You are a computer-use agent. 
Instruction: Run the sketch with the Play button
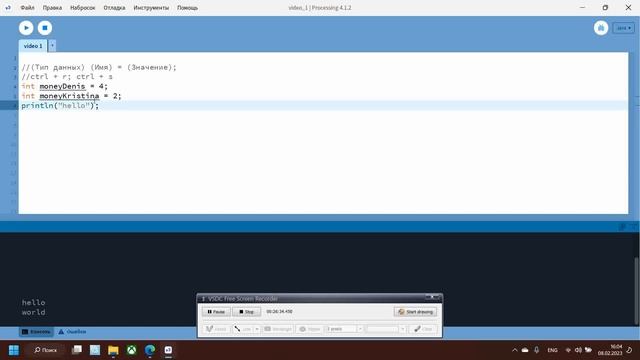[26, 28]
